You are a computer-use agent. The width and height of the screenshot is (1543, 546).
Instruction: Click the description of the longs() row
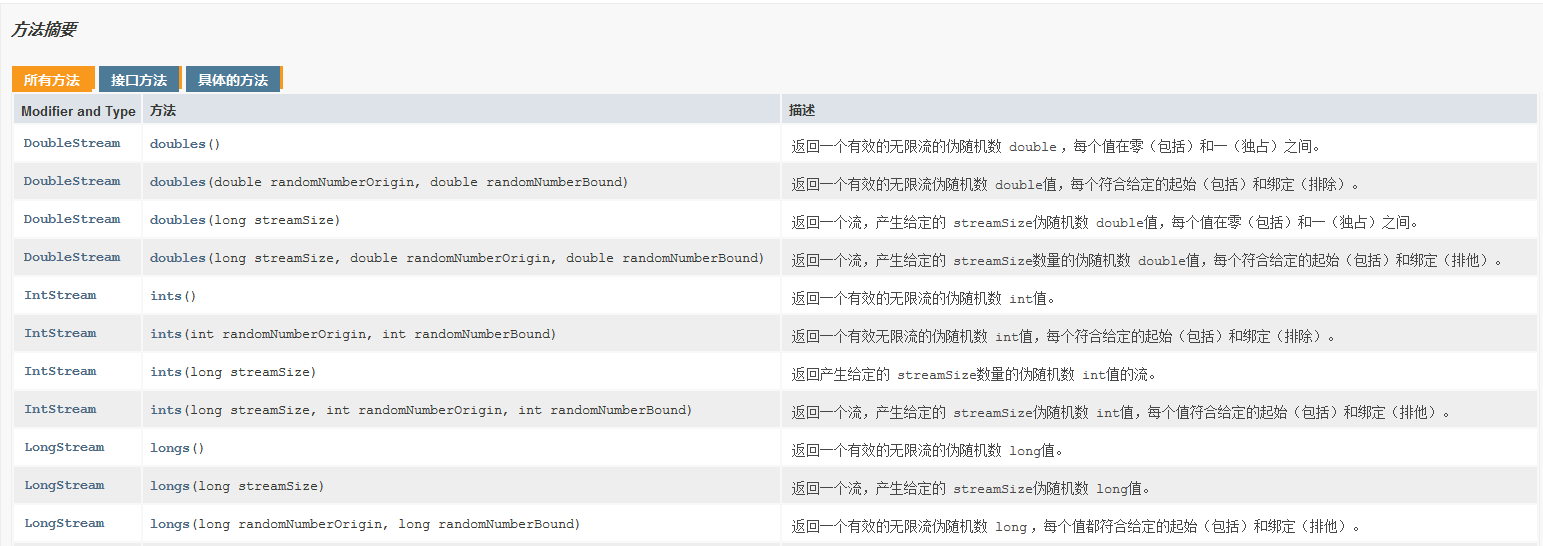click(928, 450)
